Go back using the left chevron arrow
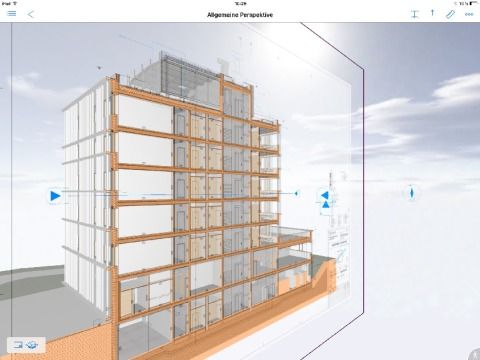The width and height of the screenshot is (480, 360). [31, 14]
